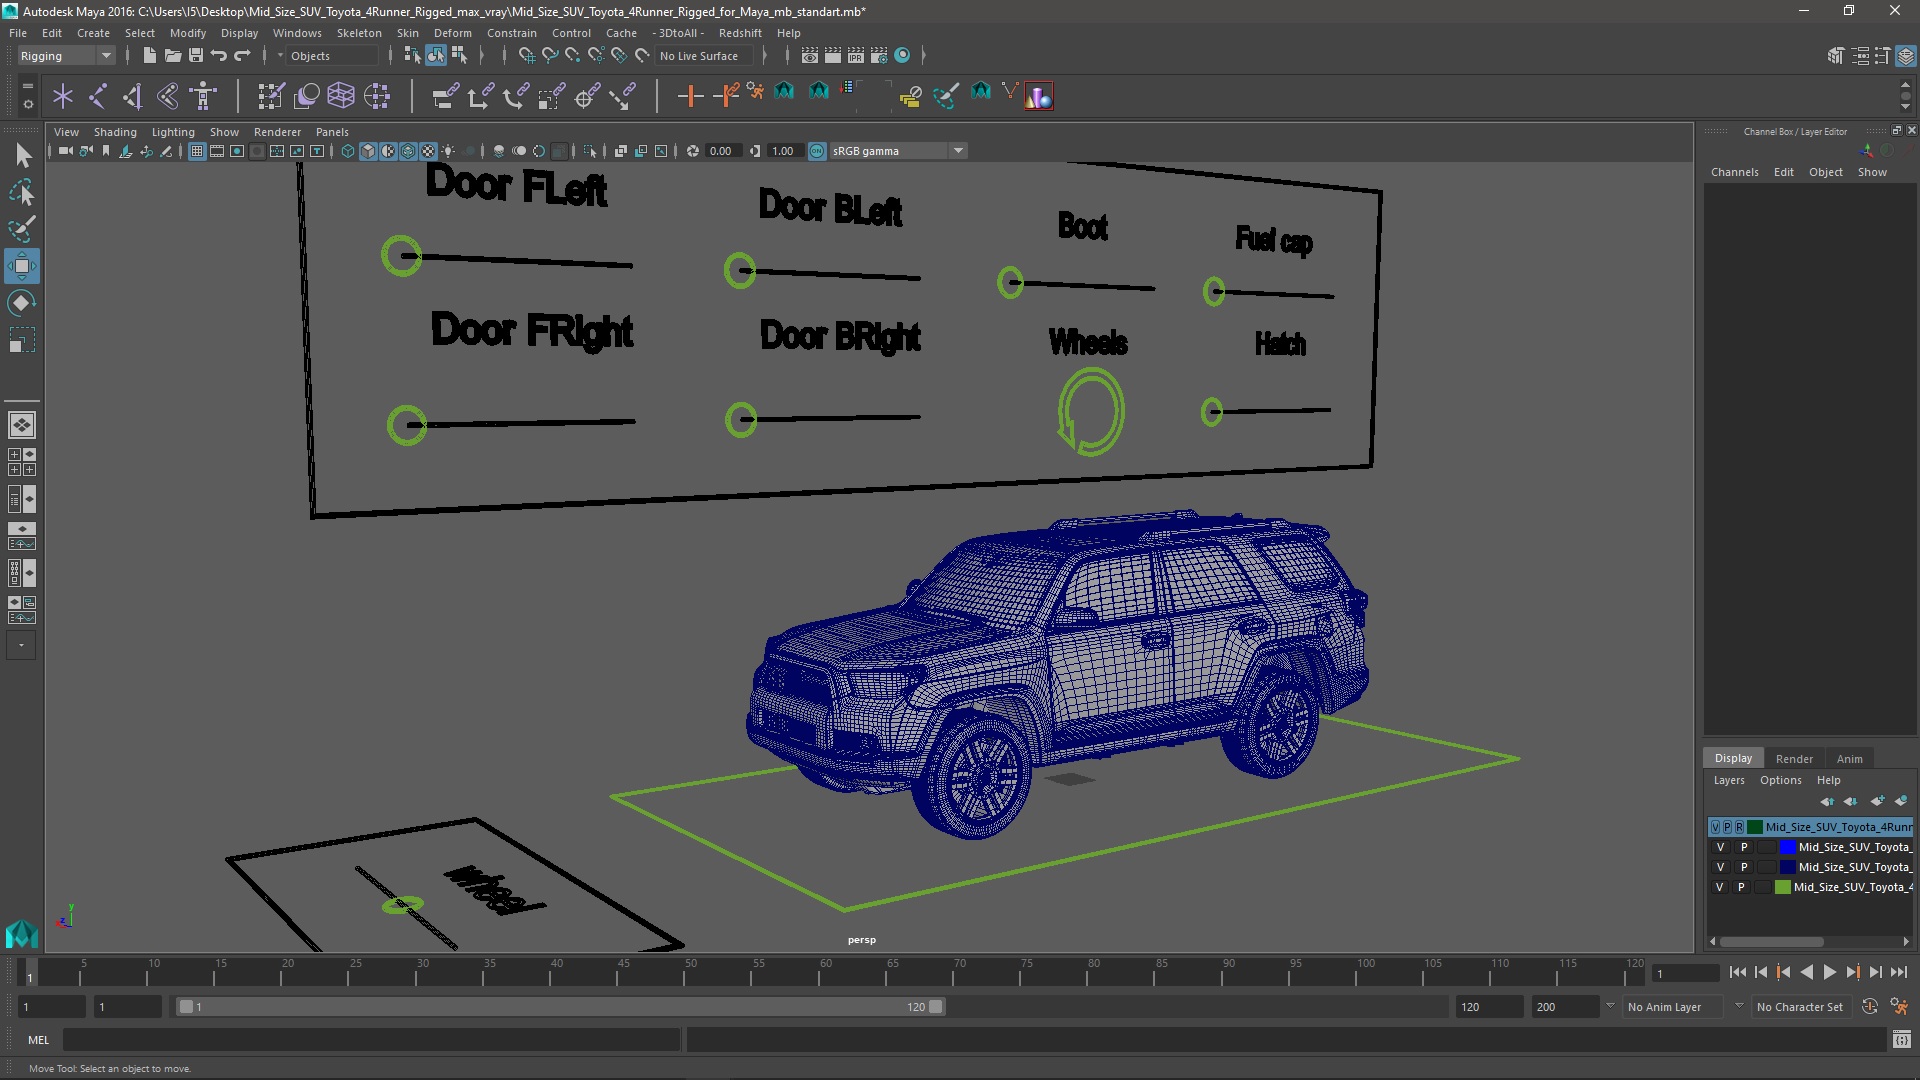Open the Script Editor icon at bottom right
Screen dimensions: 1920x1080
click(x=1902, y=1040)
